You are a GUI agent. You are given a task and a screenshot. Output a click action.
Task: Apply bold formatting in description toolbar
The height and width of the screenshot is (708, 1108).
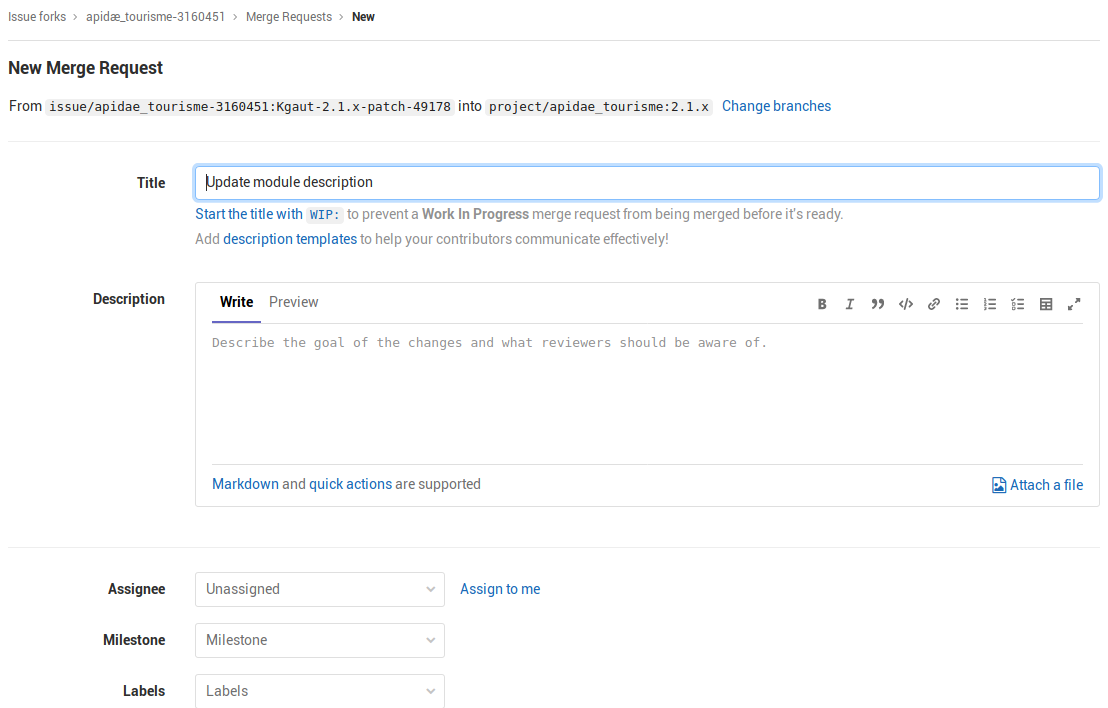[822, 304]
